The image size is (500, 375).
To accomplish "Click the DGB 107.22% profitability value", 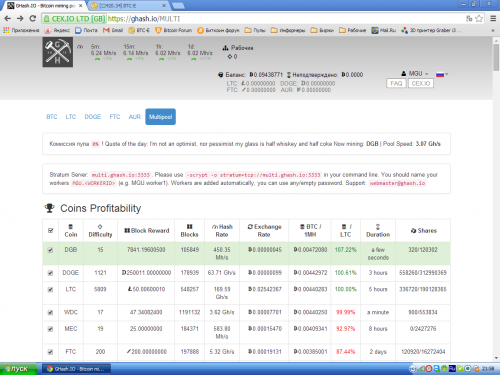I will tap(346, 250).
